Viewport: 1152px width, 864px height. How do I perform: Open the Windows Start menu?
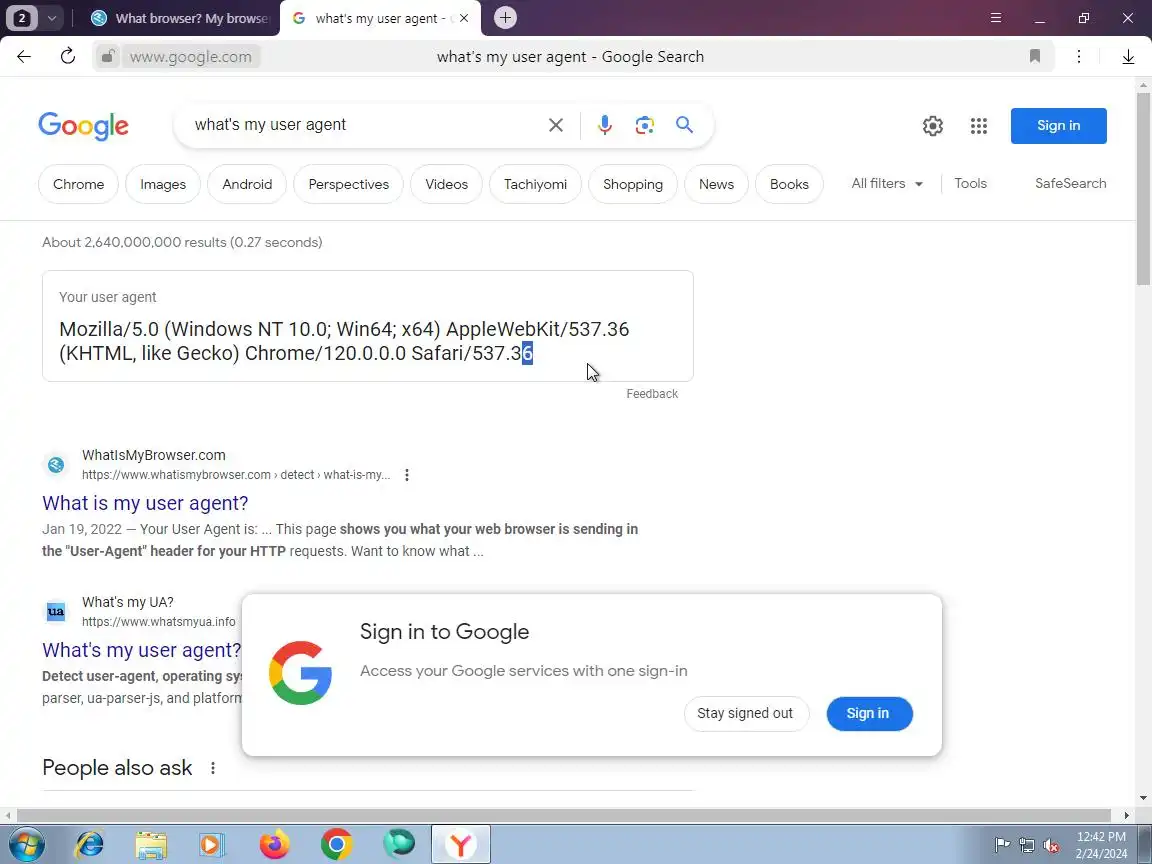click(x=25, y=844)
